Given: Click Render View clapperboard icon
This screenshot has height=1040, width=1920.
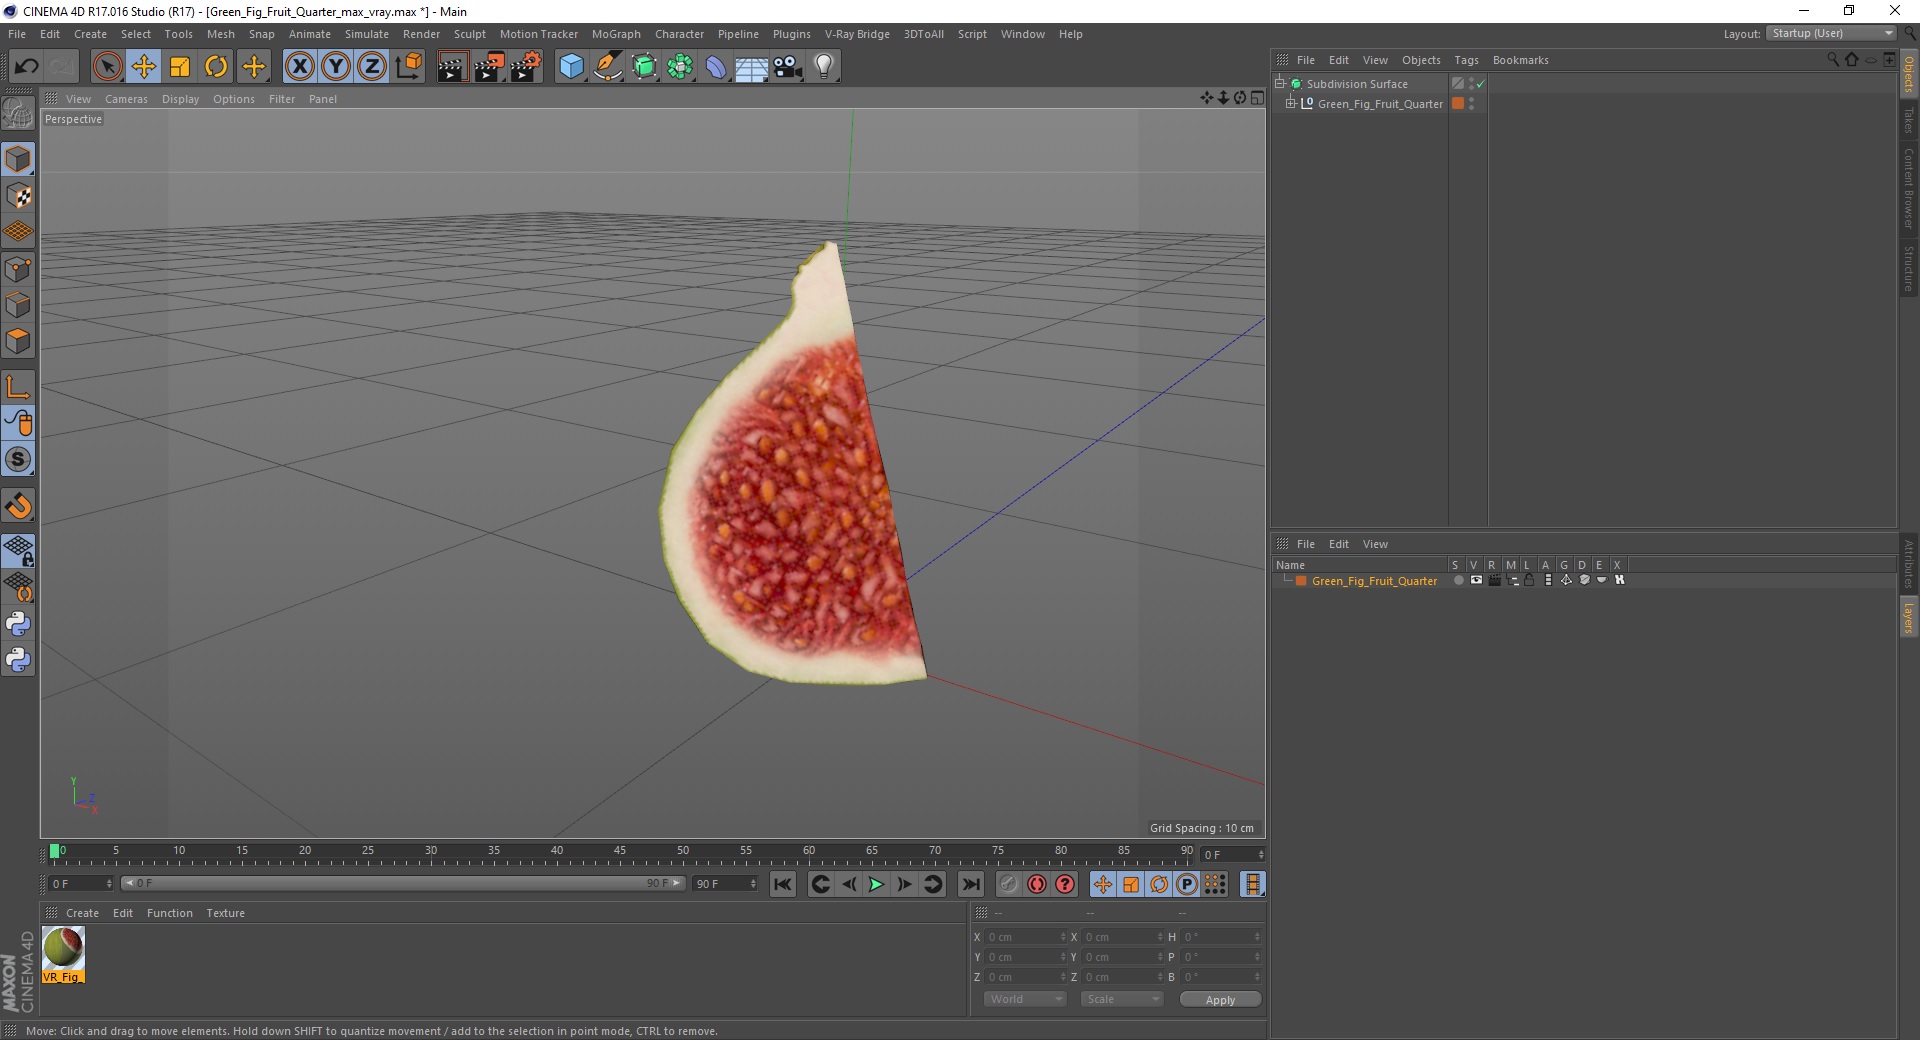Looking at the screenshot, I should pos(452,67).
